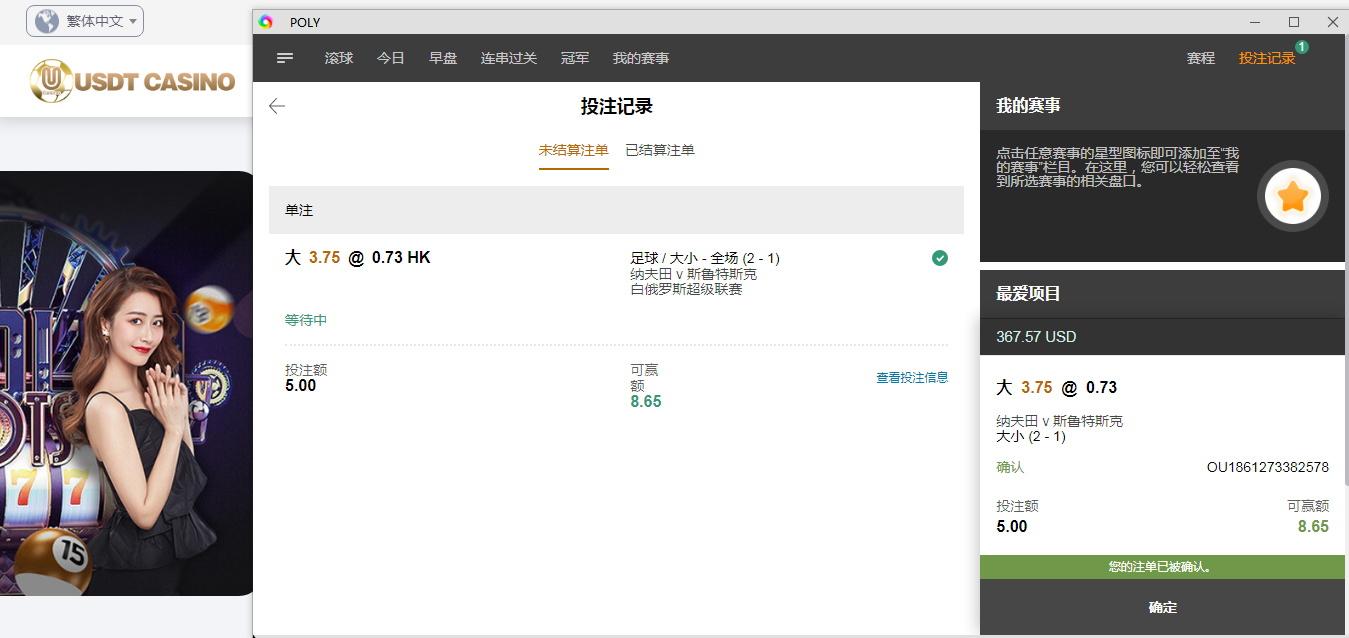Click the green notification badge
The width and height of the screenshot is (1349, 638).
pyautogui.click(x=1301, y=47)
